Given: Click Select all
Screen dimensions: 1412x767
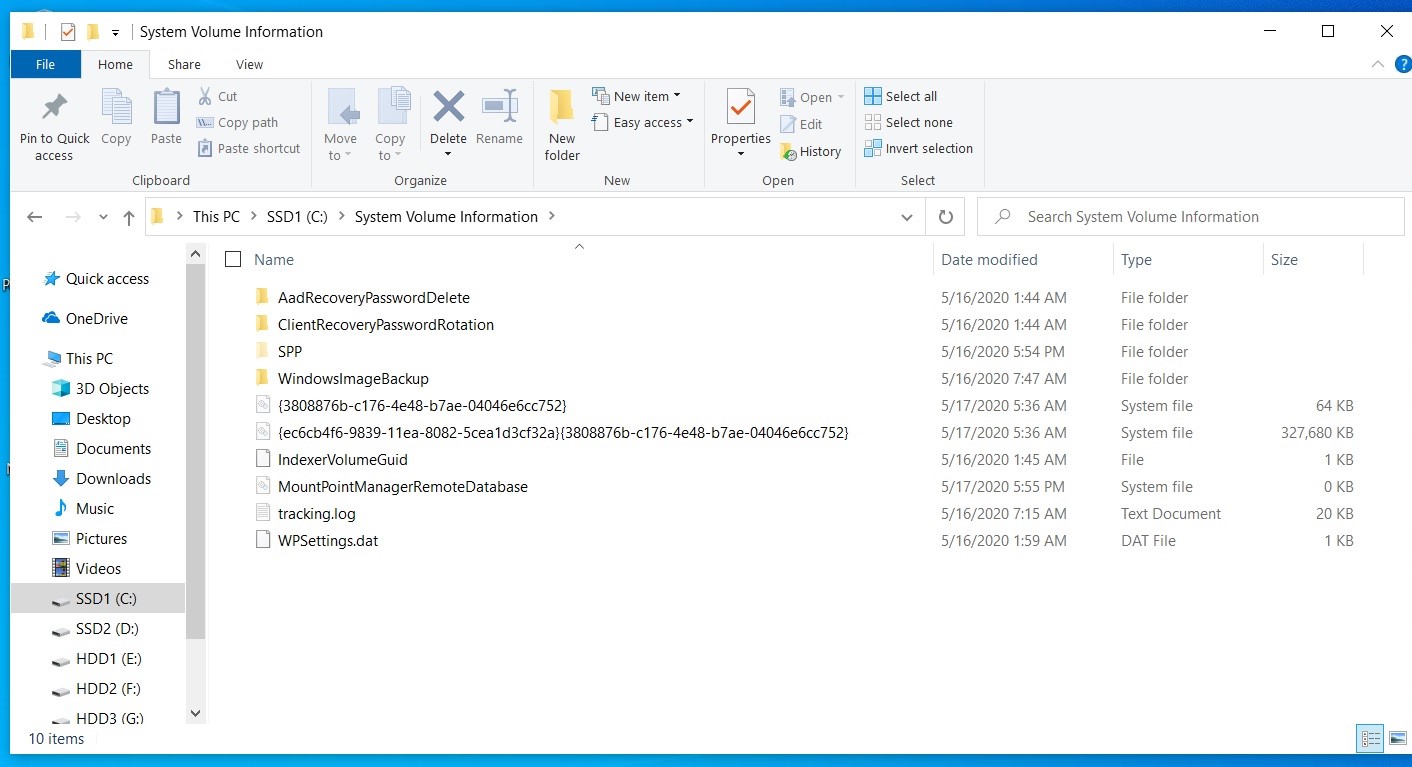Looking at the screenshot, I should [901, 96].
